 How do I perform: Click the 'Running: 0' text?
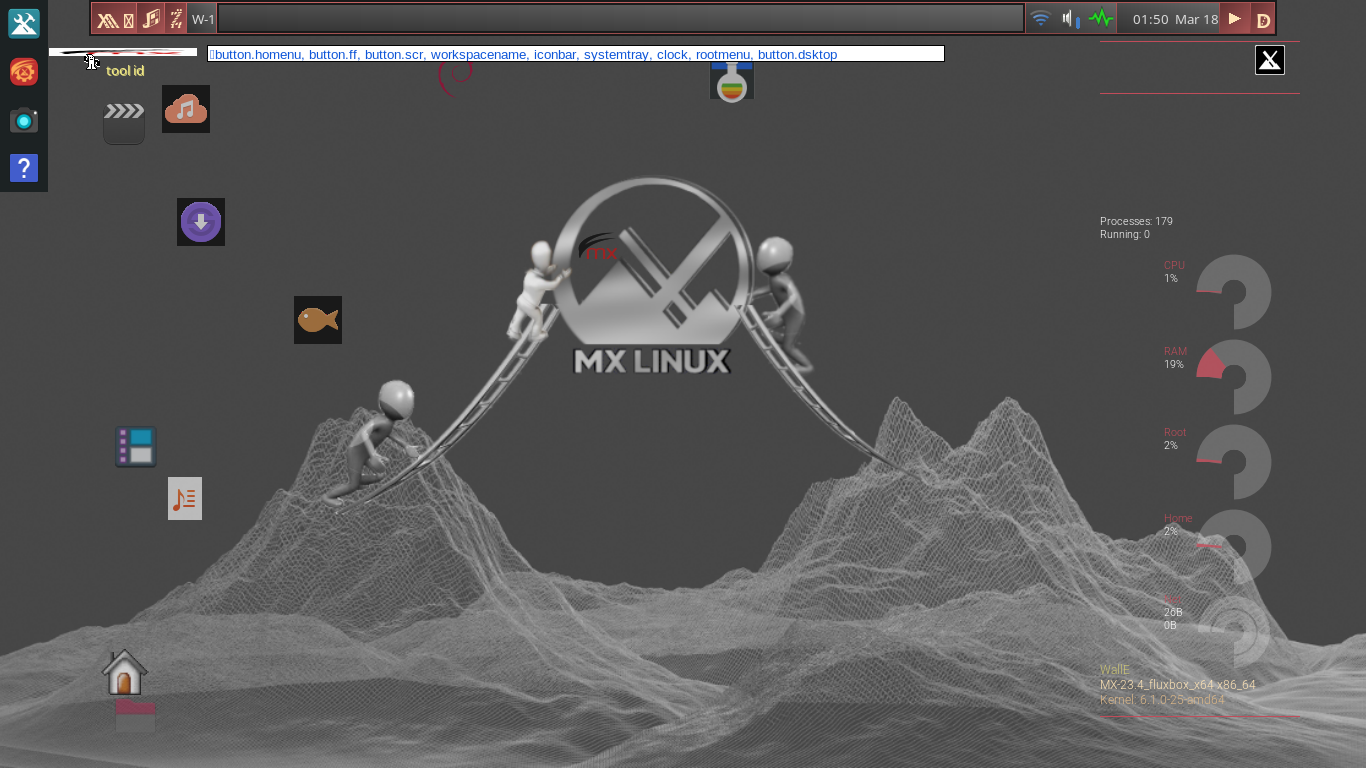[1125, 234]
